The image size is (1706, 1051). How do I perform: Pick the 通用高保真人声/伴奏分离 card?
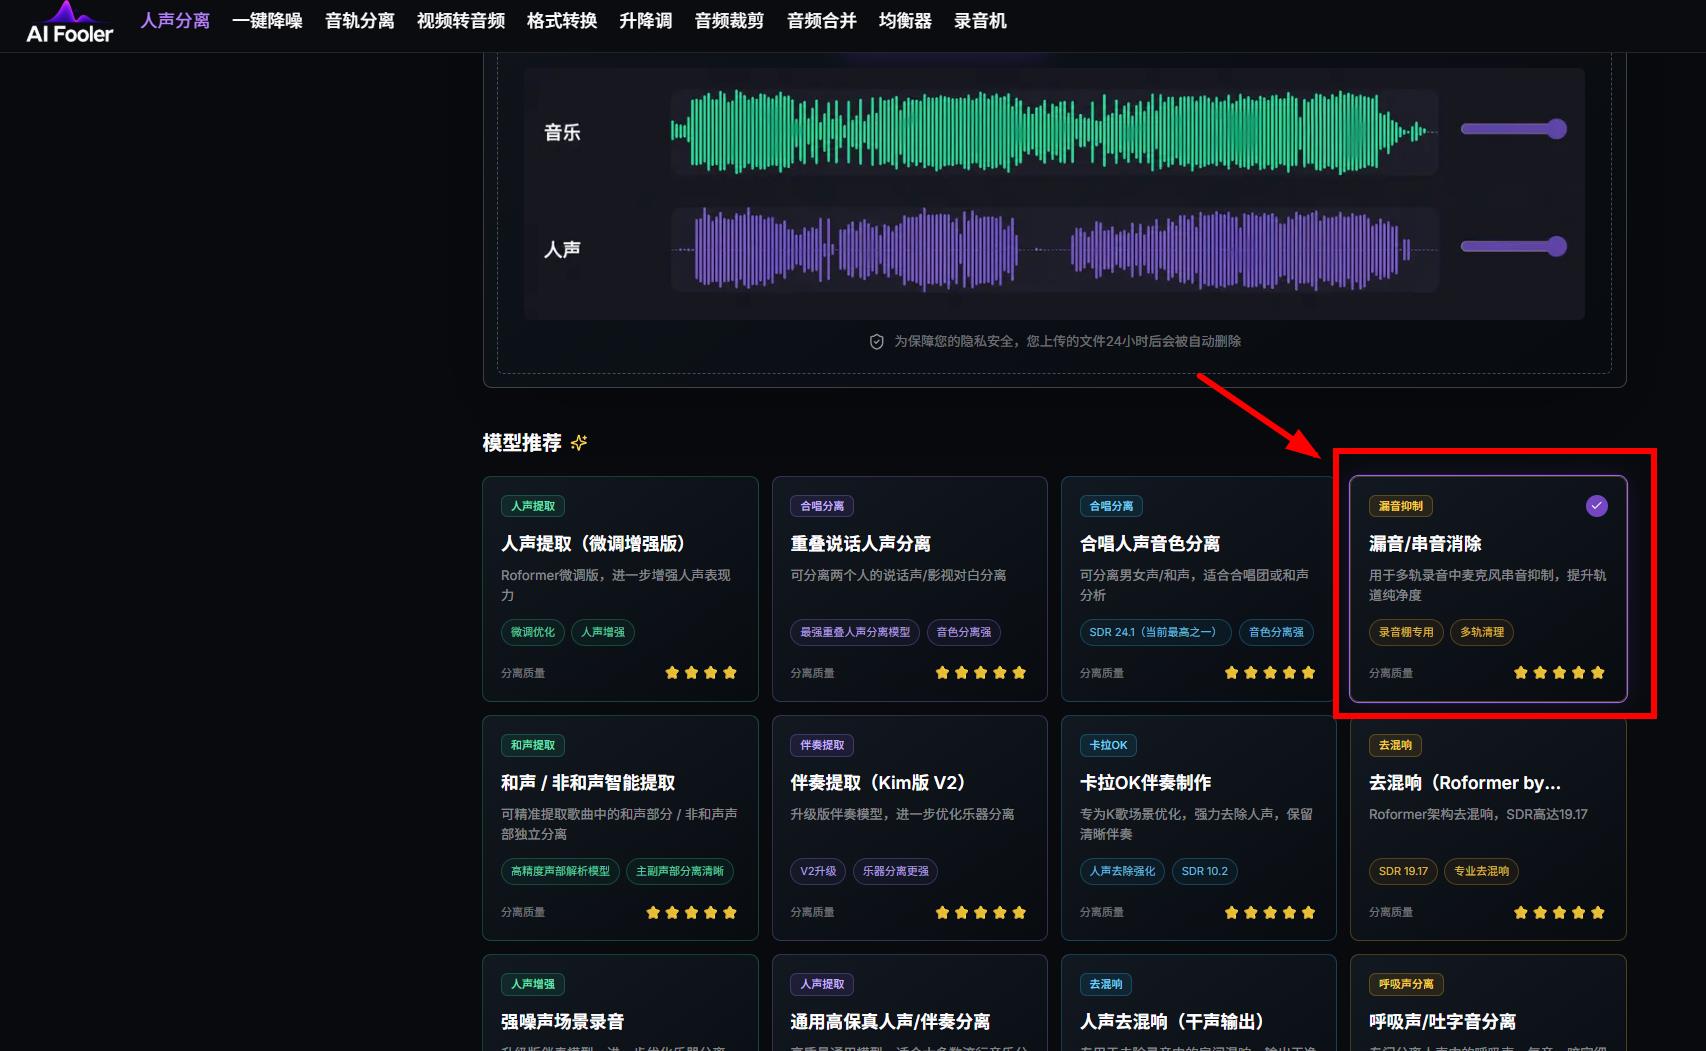click(910, 1003)
